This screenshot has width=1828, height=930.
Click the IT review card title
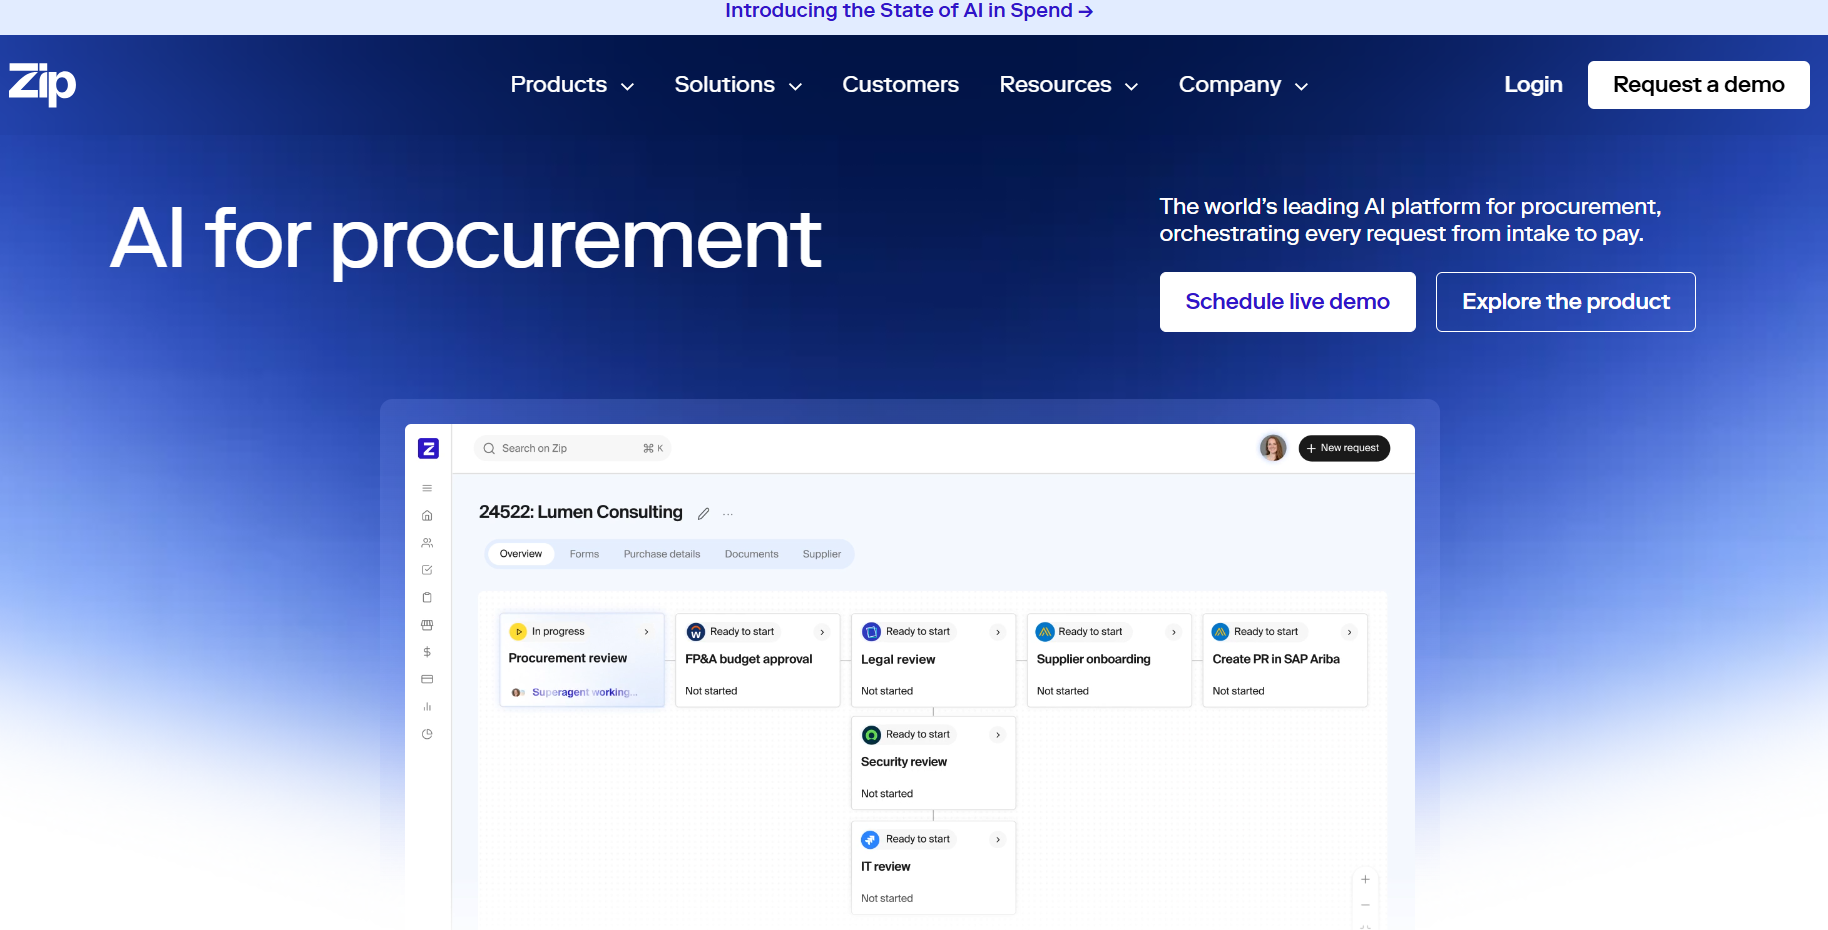click(x=886, y=867)
